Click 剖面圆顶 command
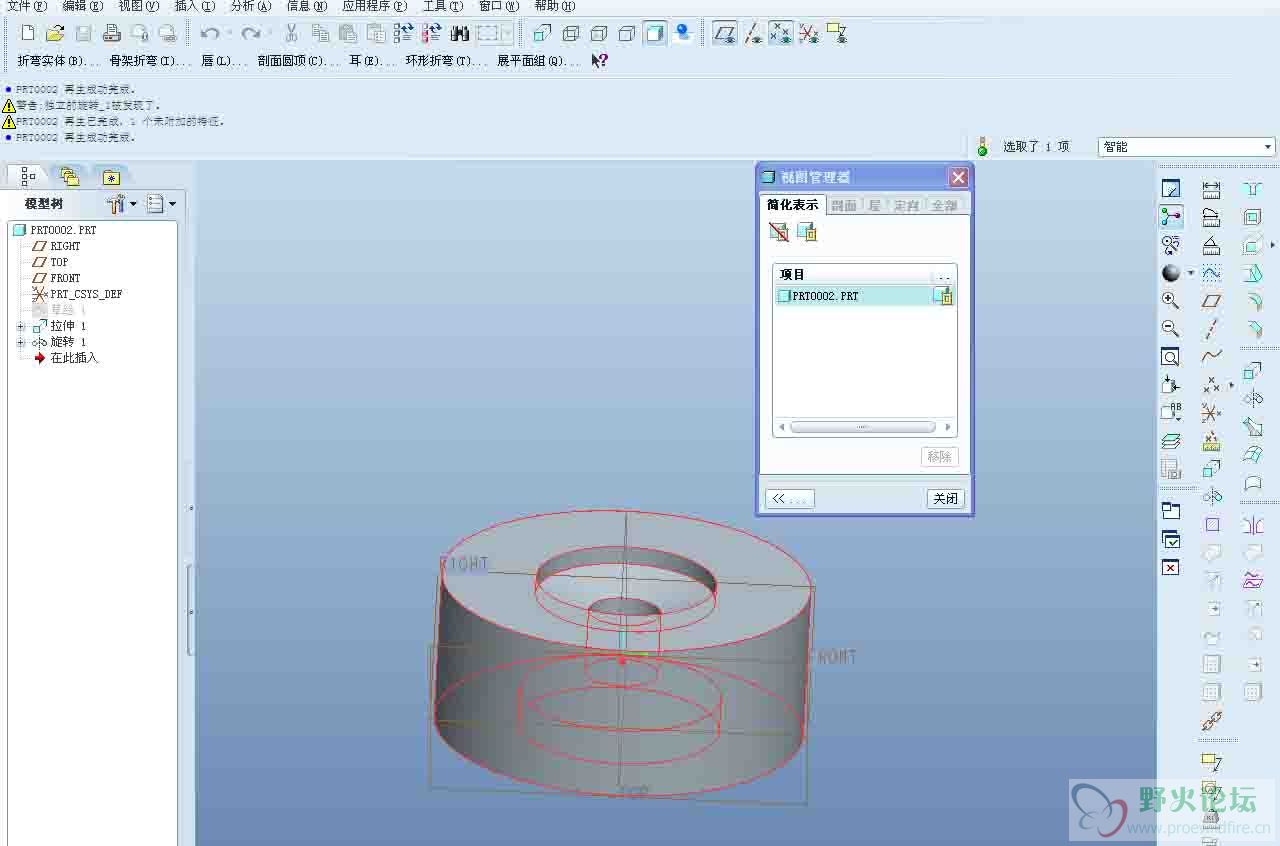This screenshot has height=846, width=1280. click(x=299, y=61)
